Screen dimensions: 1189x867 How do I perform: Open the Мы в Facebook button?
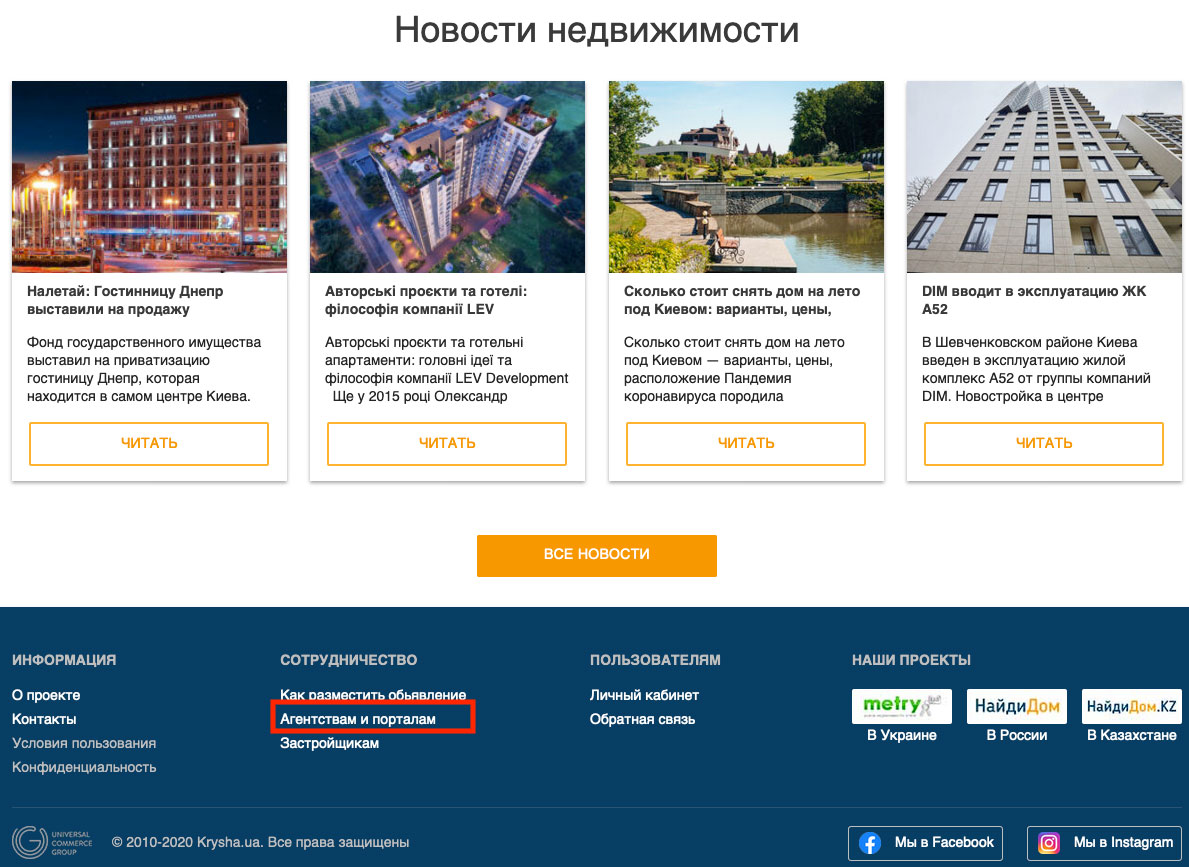click(x=925, y=843)
